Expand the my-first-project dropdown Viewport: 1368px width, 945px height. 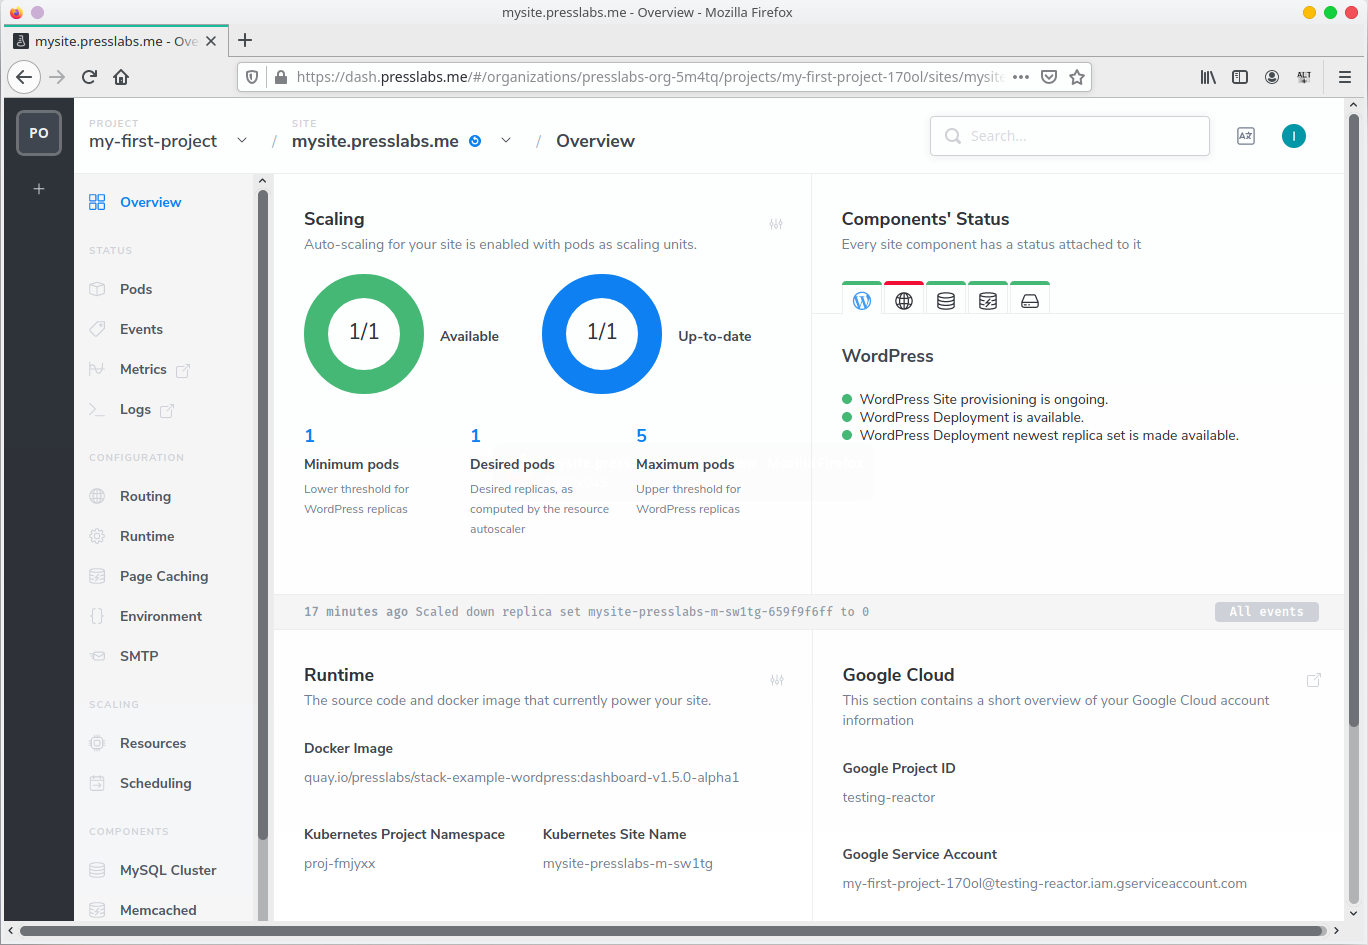click(242, 141)
